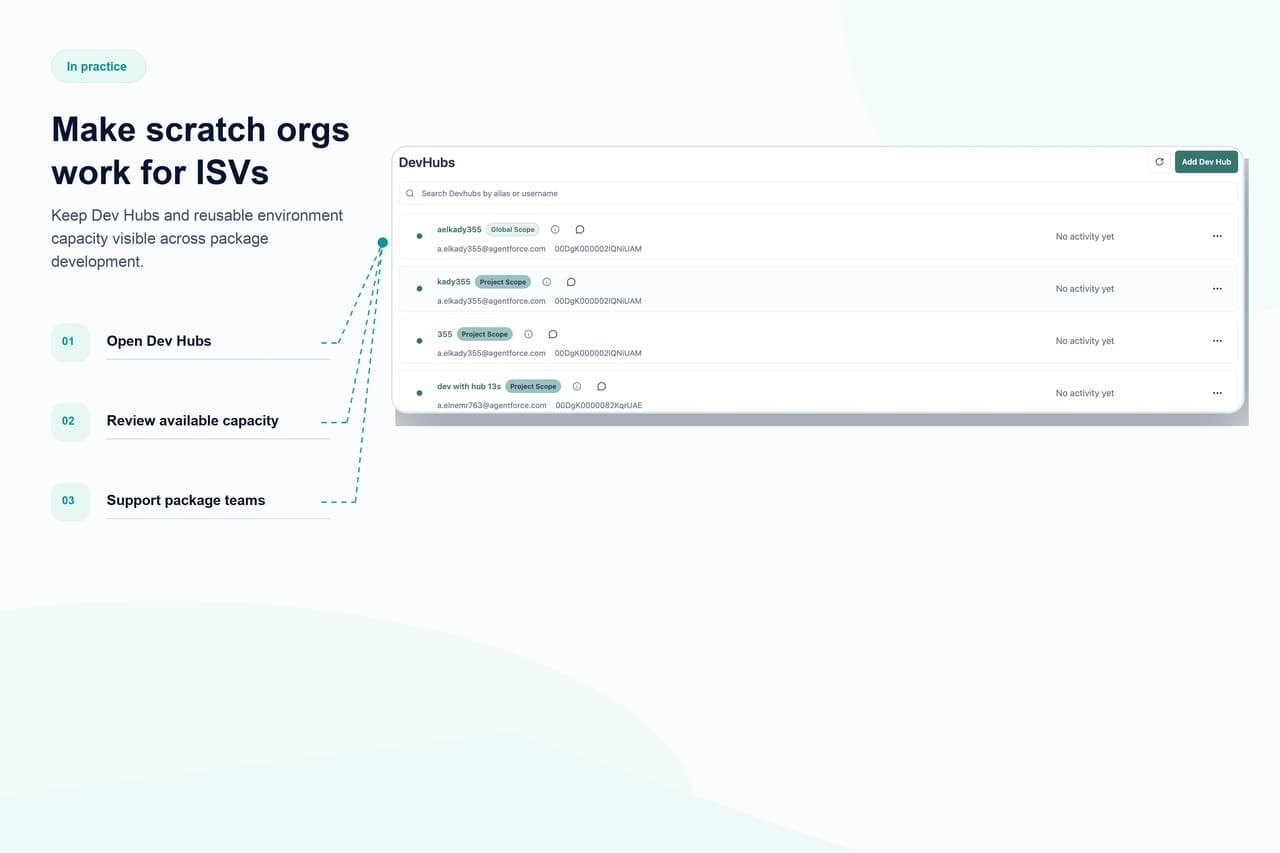Click the DevHubs panel heading
Viewport: 1280px width, 853px height.
(x=427, y=162)
